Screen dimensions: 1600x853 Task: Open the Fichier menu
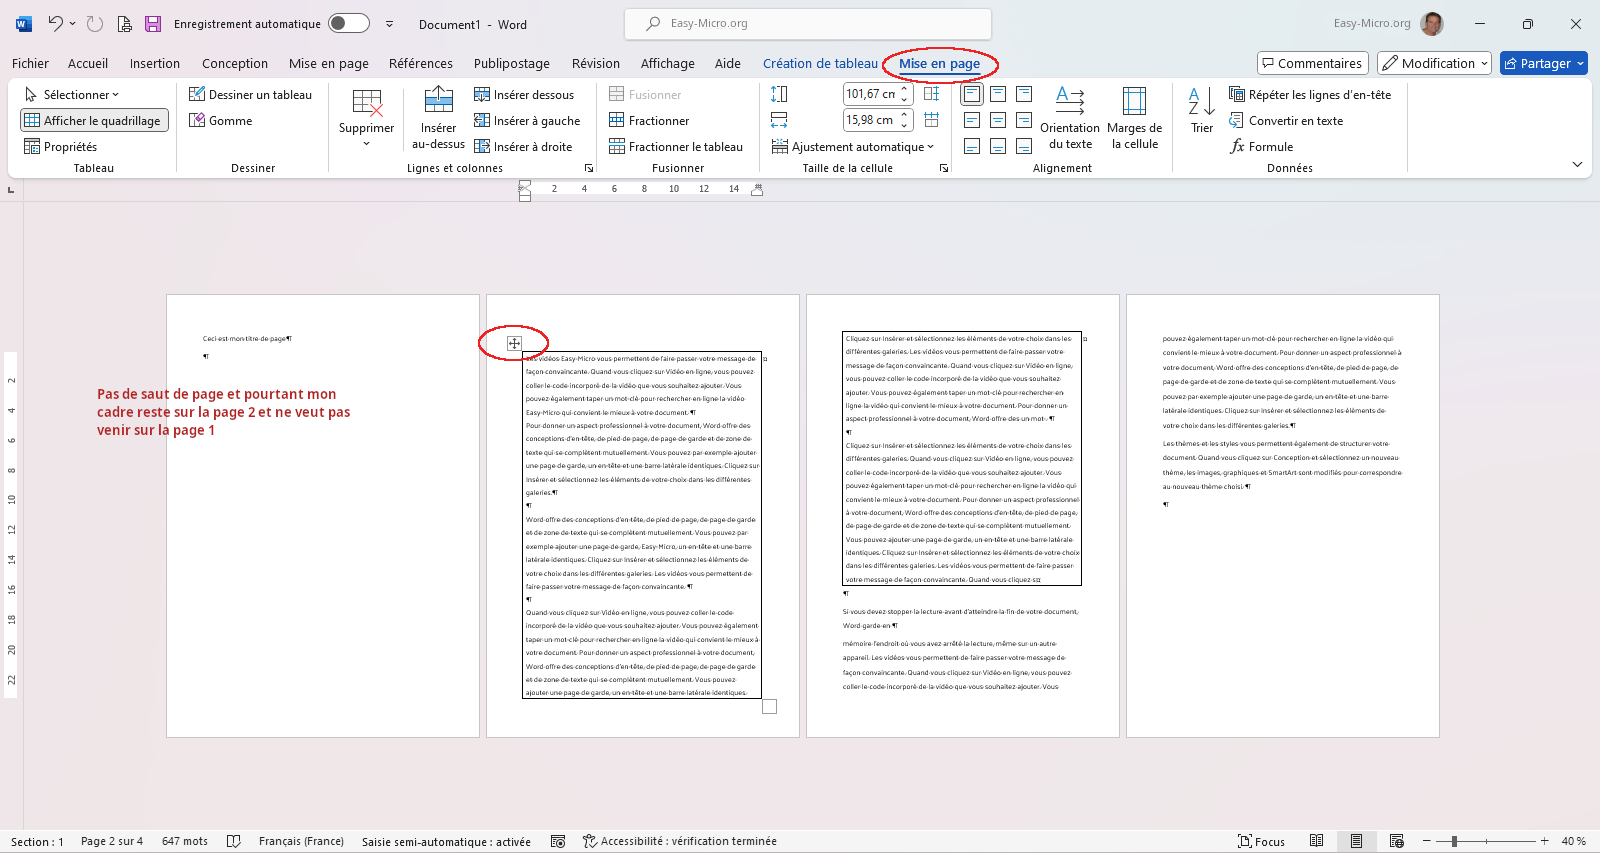click(30, 63)
